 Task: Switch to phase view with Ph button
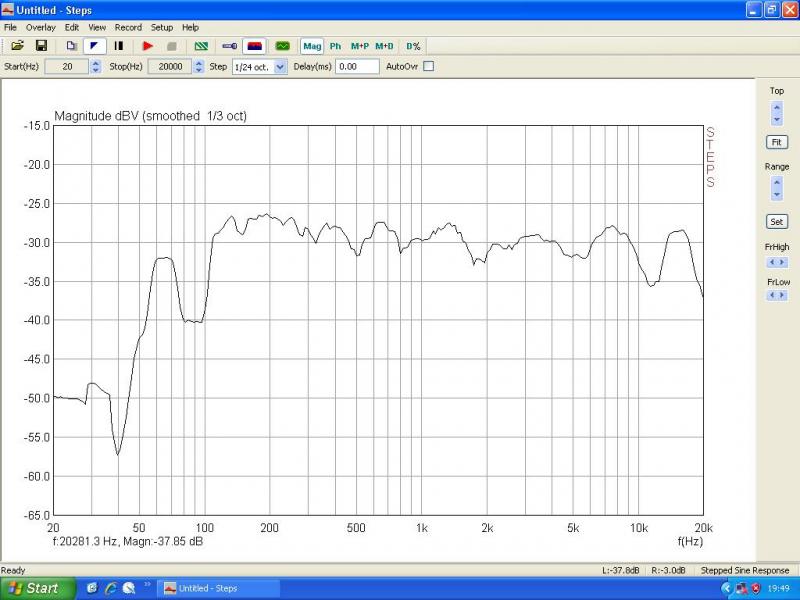coord(335,46)
